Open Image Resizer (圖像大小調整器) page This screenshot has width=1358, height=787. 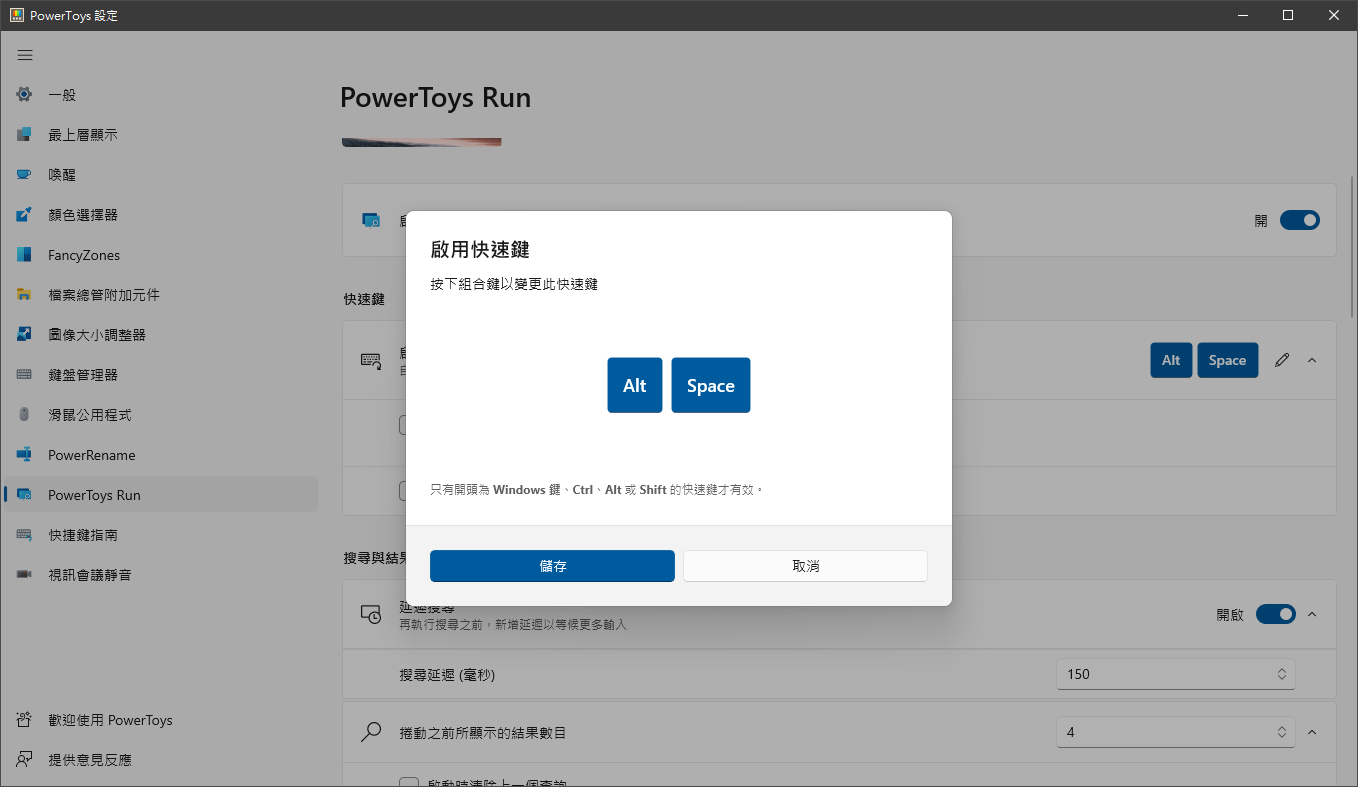click(161, 335)
